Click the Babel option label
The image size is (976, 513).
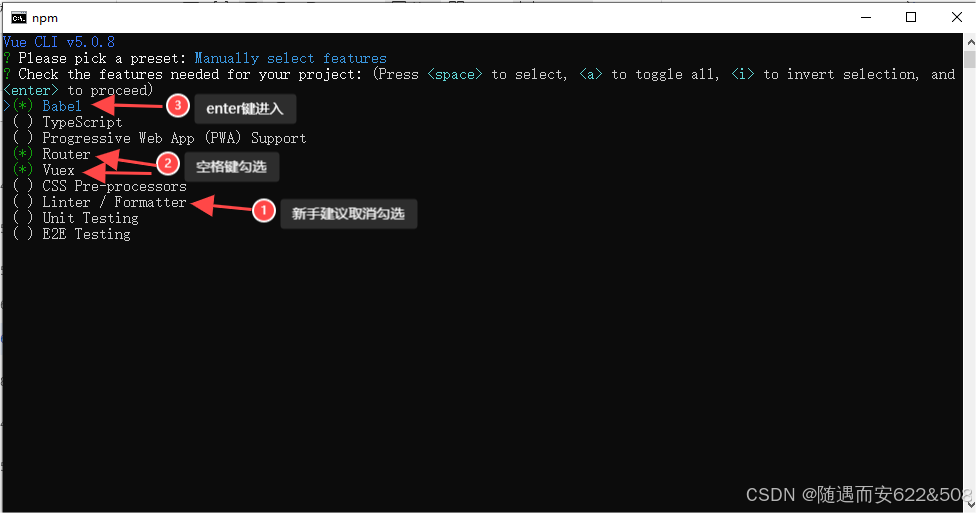[62, 106]
